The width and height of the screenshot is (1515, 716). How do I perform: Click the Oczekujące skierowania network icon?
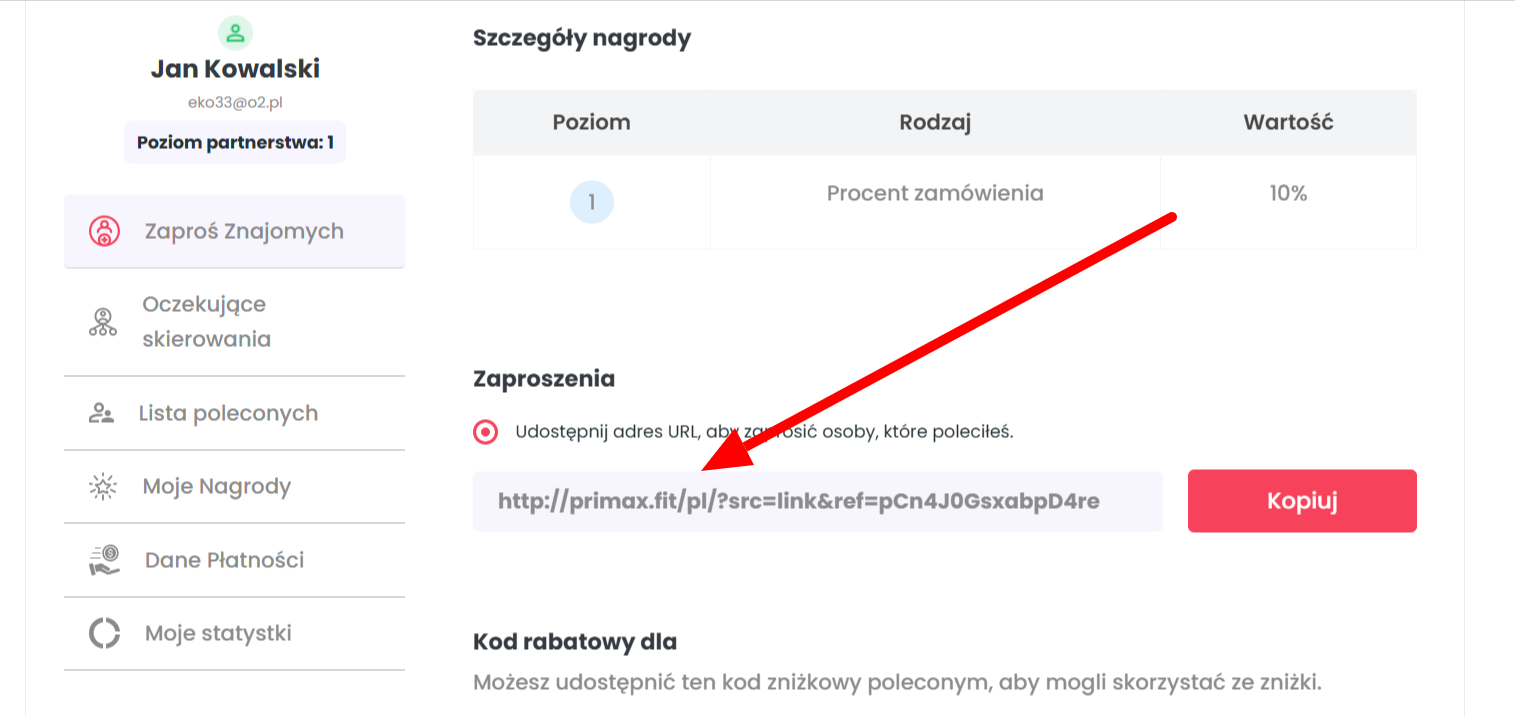[x=103, y=322]
